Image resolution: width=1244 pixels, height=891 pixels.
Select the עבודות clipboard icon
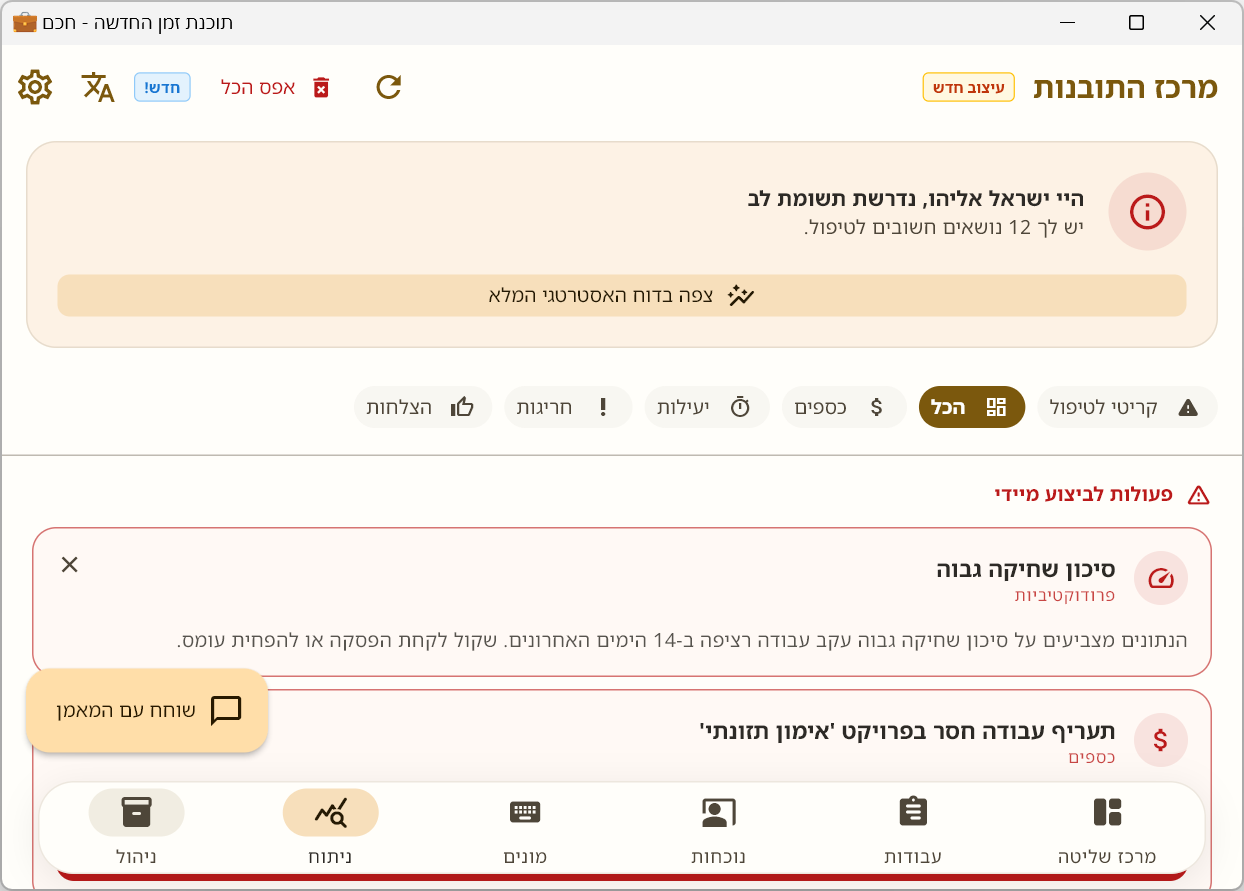pyautogui.click(x=913, y=813)
